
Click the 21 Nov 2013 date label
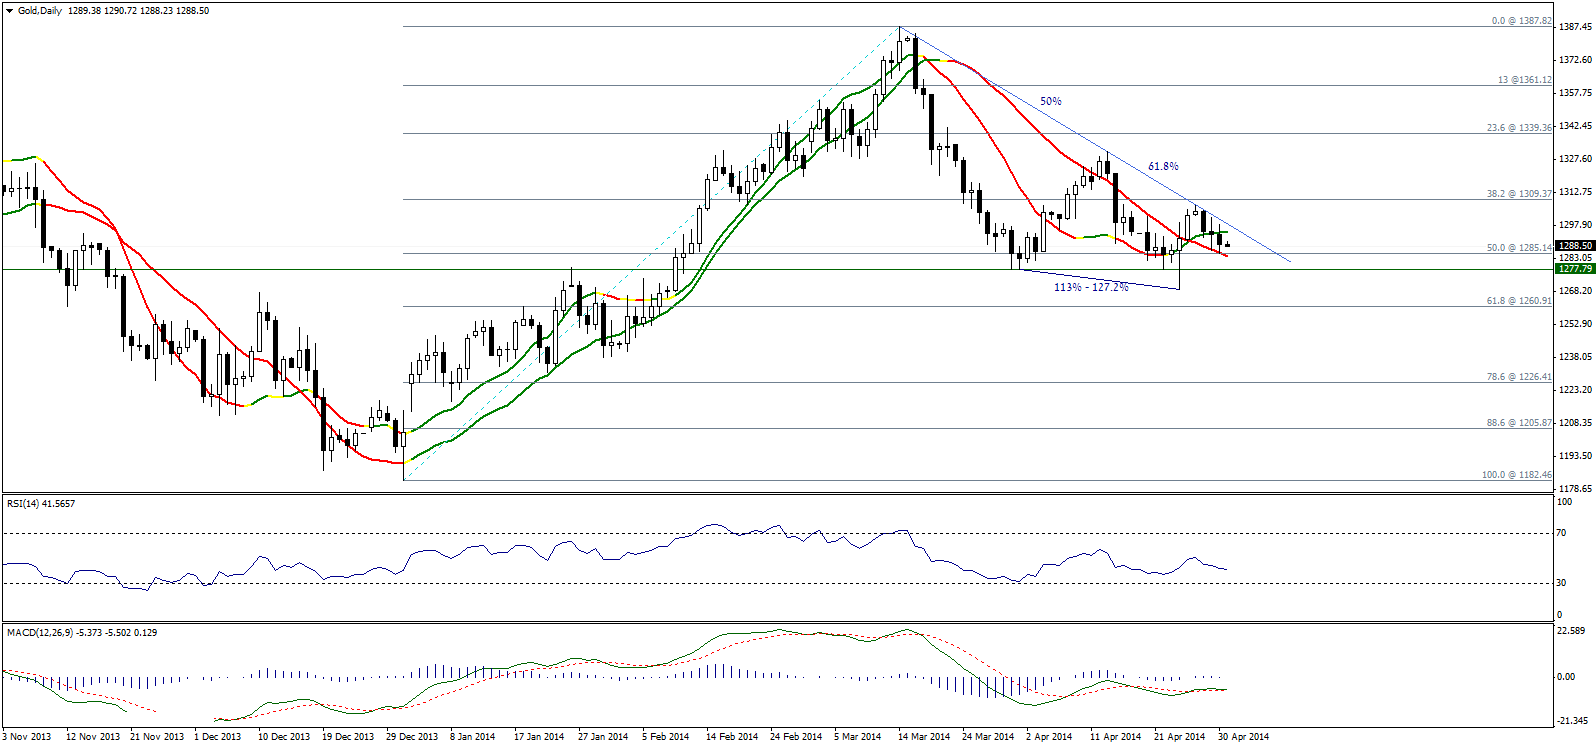pos(157,737)
